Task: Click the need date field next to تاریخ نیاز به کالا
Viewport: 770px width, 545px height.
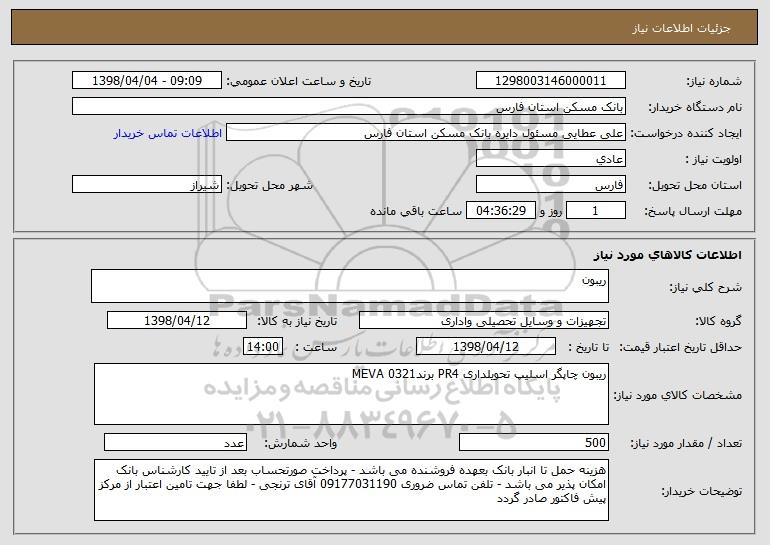Action: [x=177, y=321]
